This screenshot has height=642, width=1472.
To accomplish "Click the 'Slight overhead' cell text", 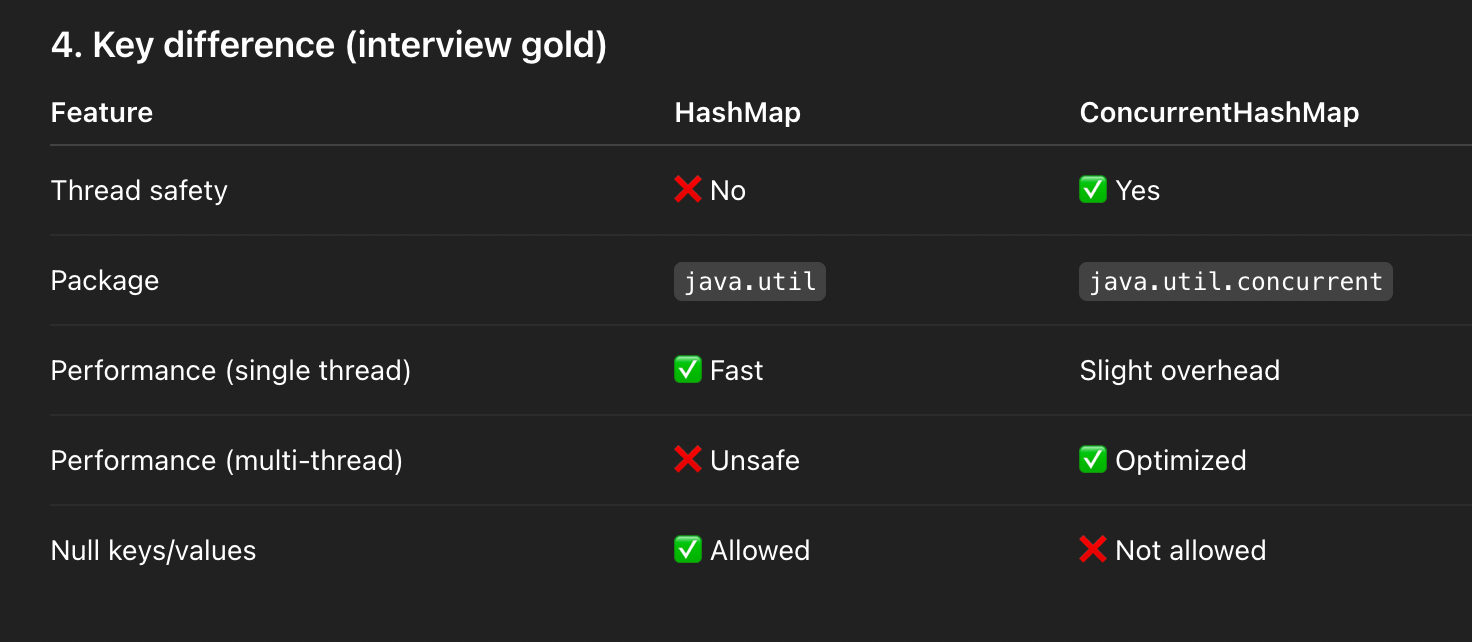I will pyautogui.click(x=1180, y=370).
